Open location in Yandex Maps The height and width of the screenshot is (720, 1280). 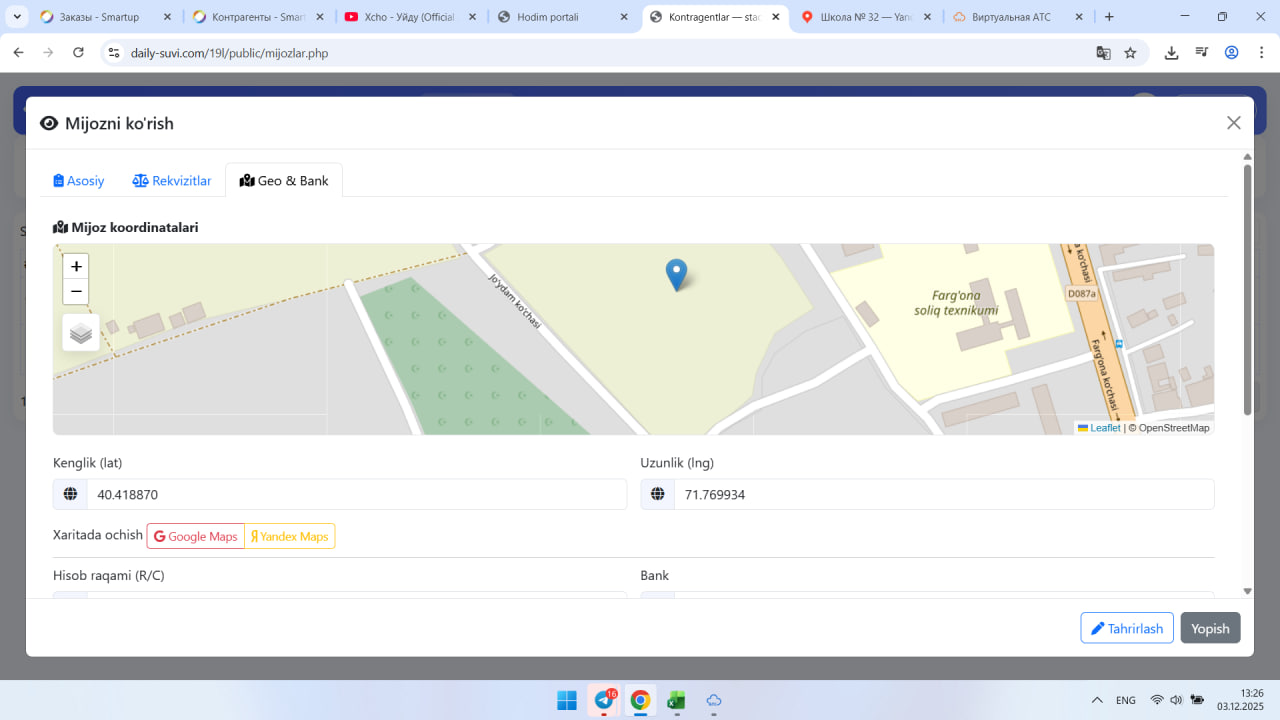click(290, 536)
